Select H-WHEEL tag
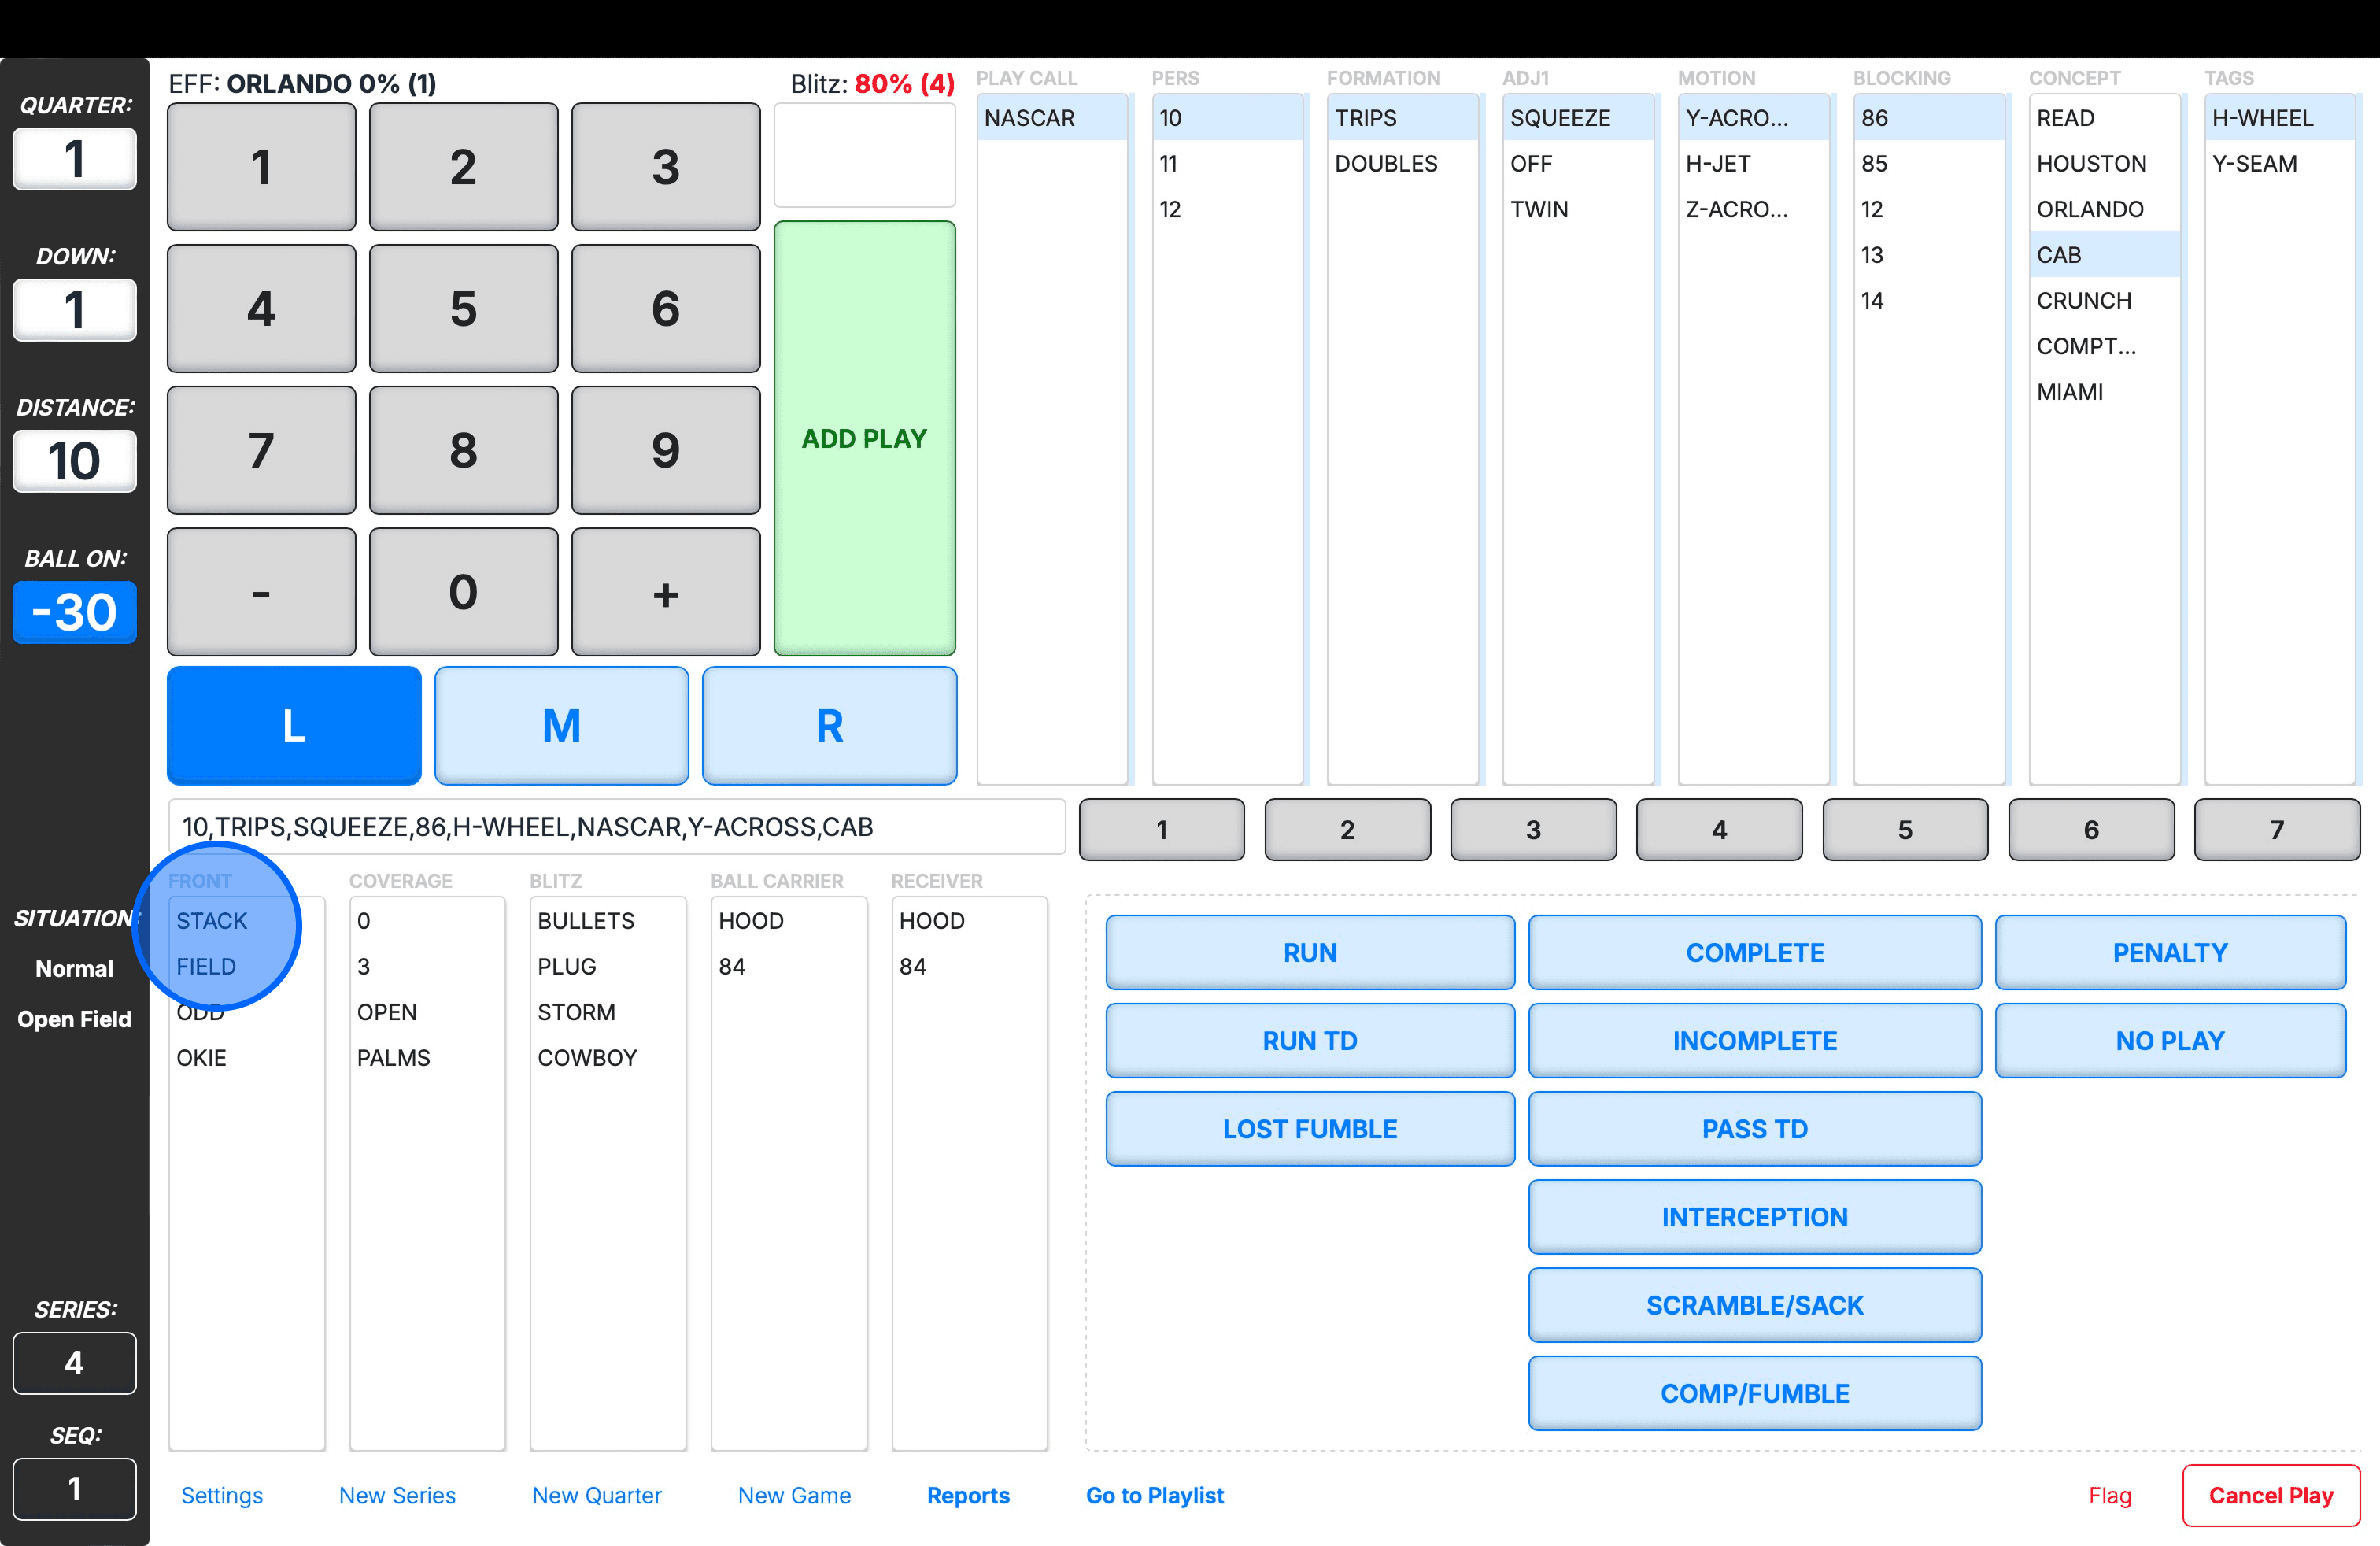The image size is (2380, 1546). click(x=2280, y=118)
